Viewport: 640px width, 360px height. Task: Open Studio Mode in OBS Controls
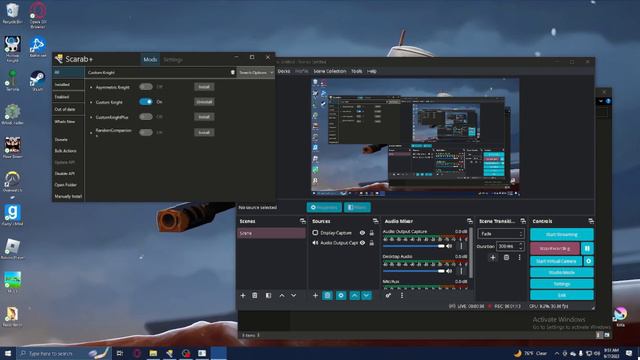[562, 272]
